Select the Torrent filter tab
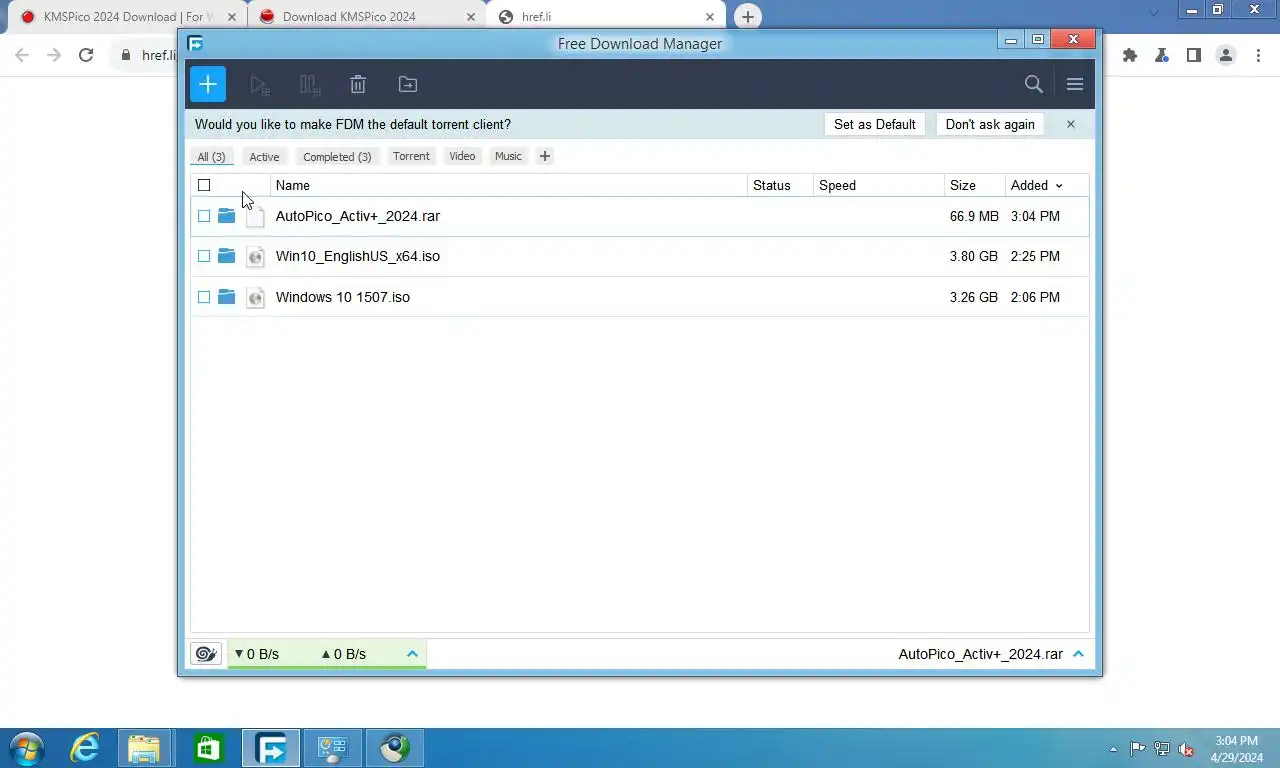Screen dimensions: 1280x768 [411, 156]
